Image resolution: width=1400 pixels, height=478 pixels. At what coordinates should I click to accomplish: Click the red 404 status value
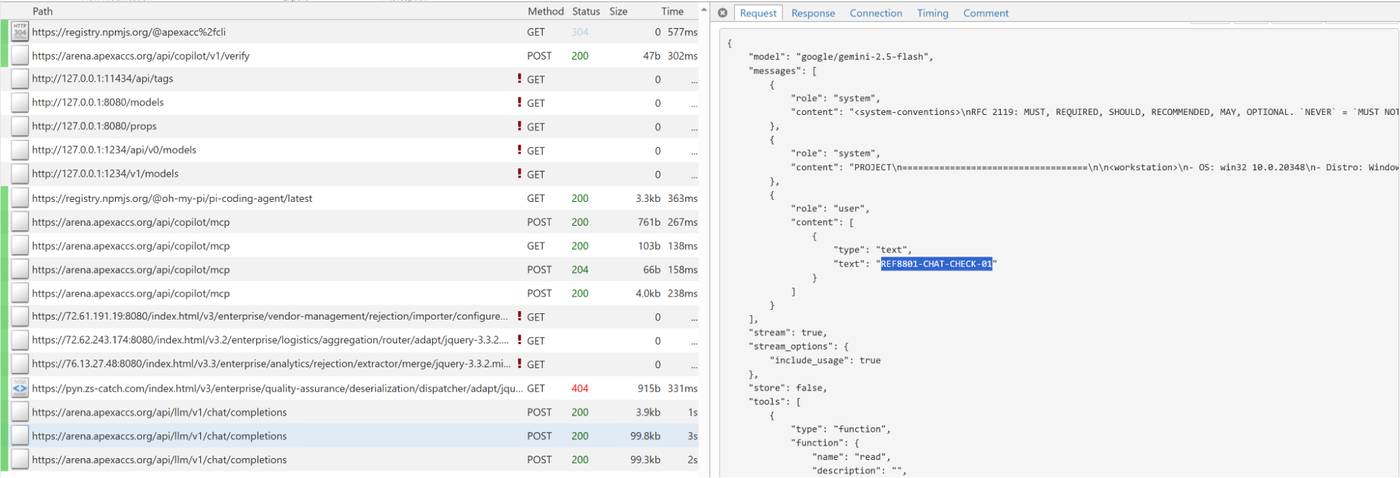(580, 388)
